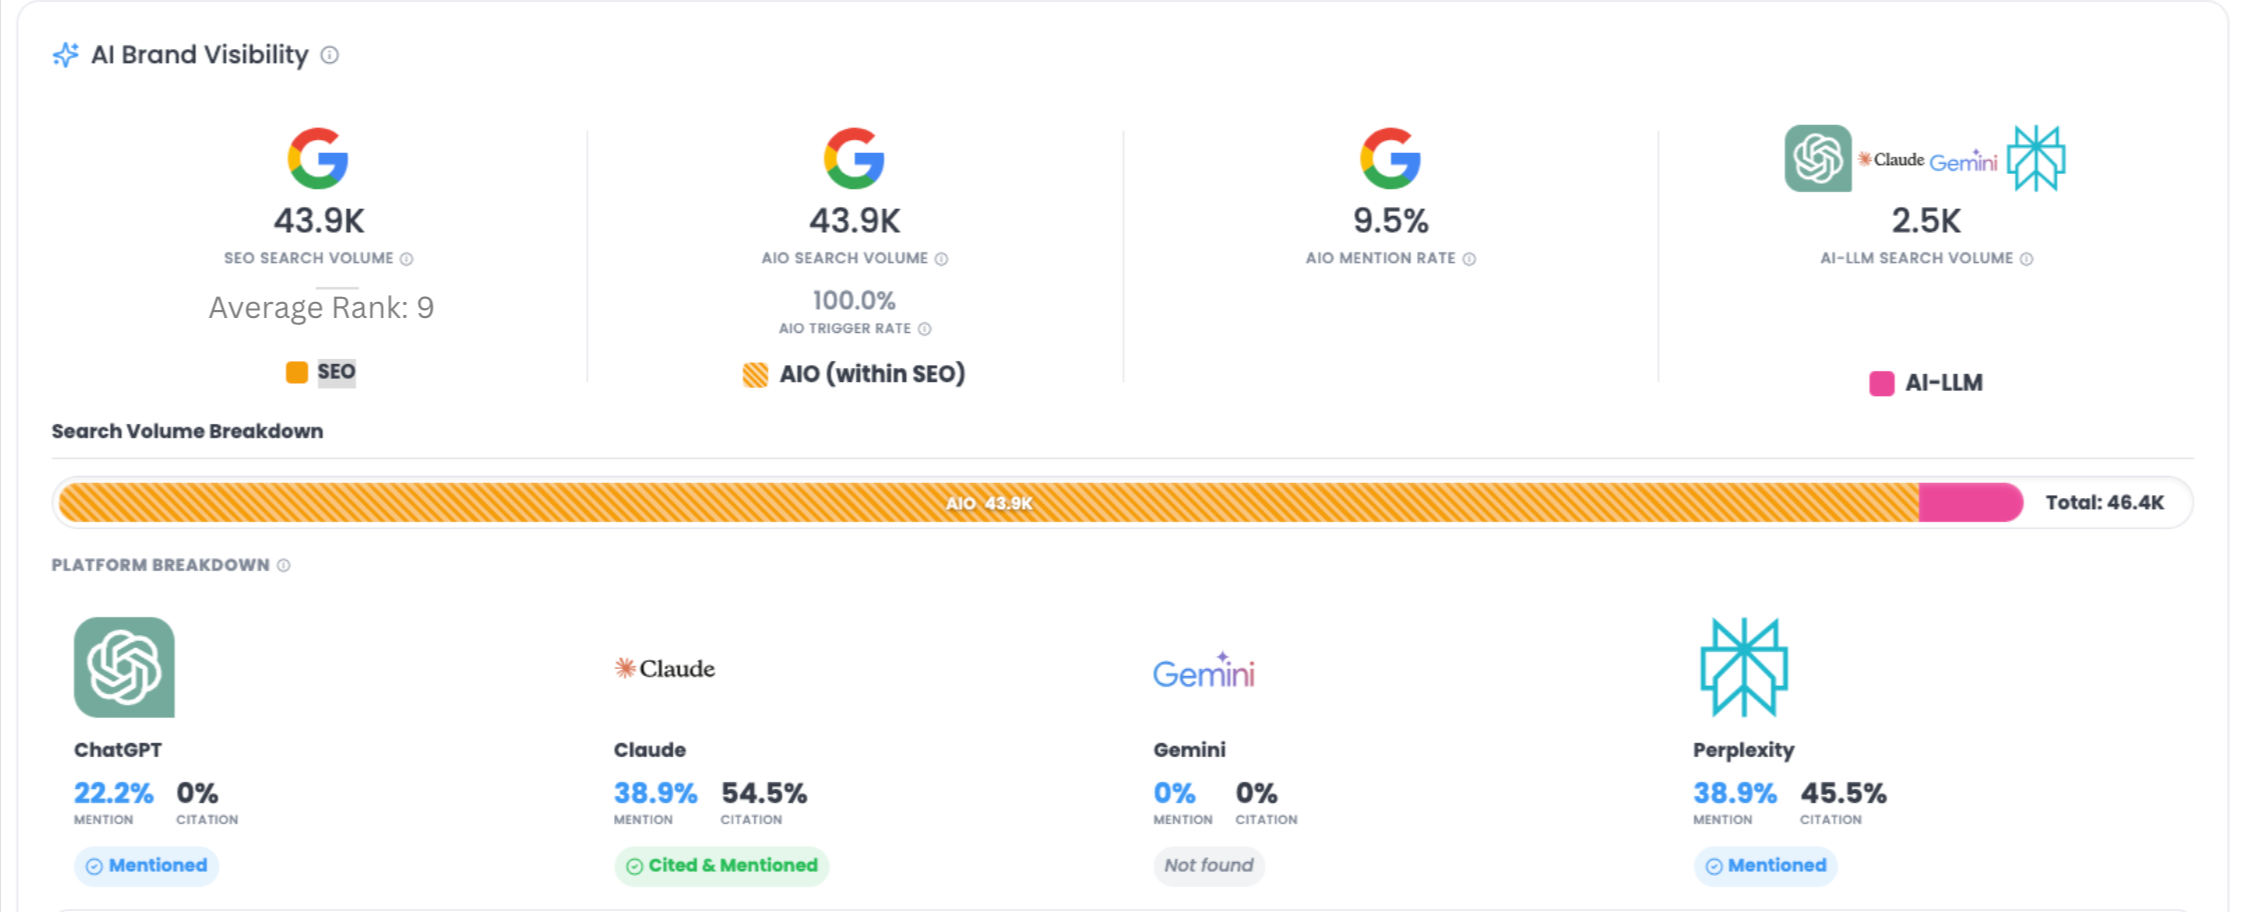
Task: Click the pink AI-LLM segment of the volume bar
Action: point(1969,502)
